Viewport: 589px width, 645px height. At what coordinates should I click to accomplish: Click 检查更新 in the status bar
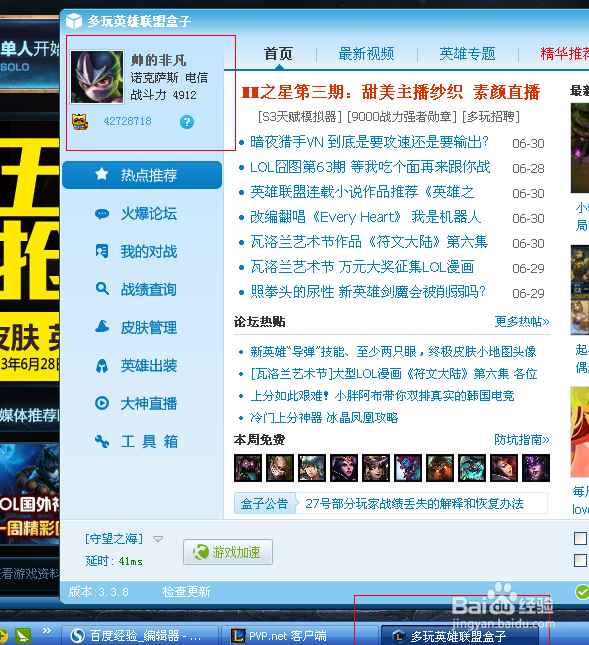pyautogui.click(x=186, y=592)
